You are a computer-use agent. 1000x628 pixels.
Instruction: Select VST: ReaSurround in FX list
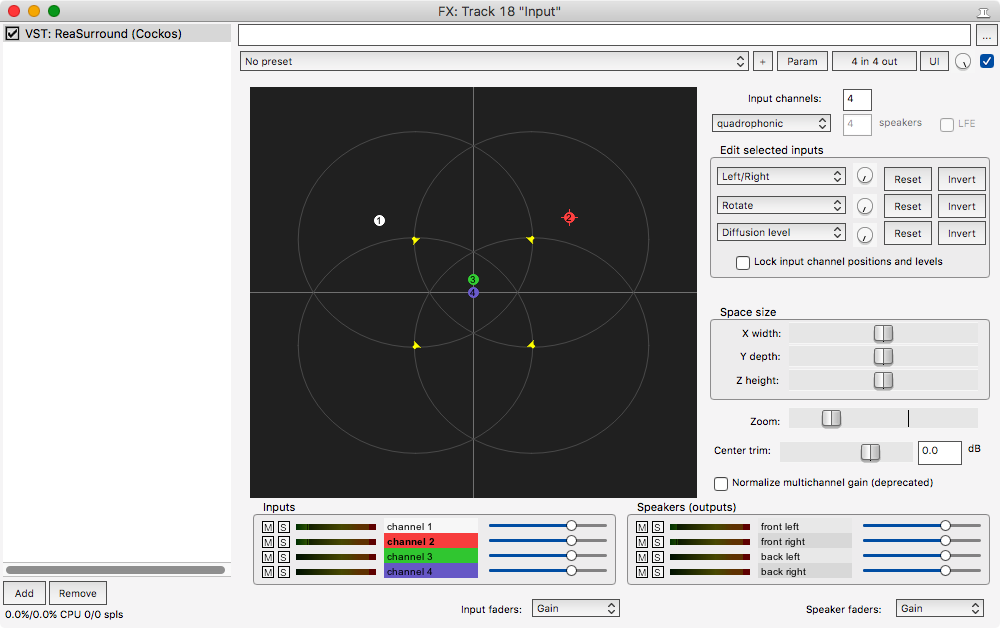(103, 34)
